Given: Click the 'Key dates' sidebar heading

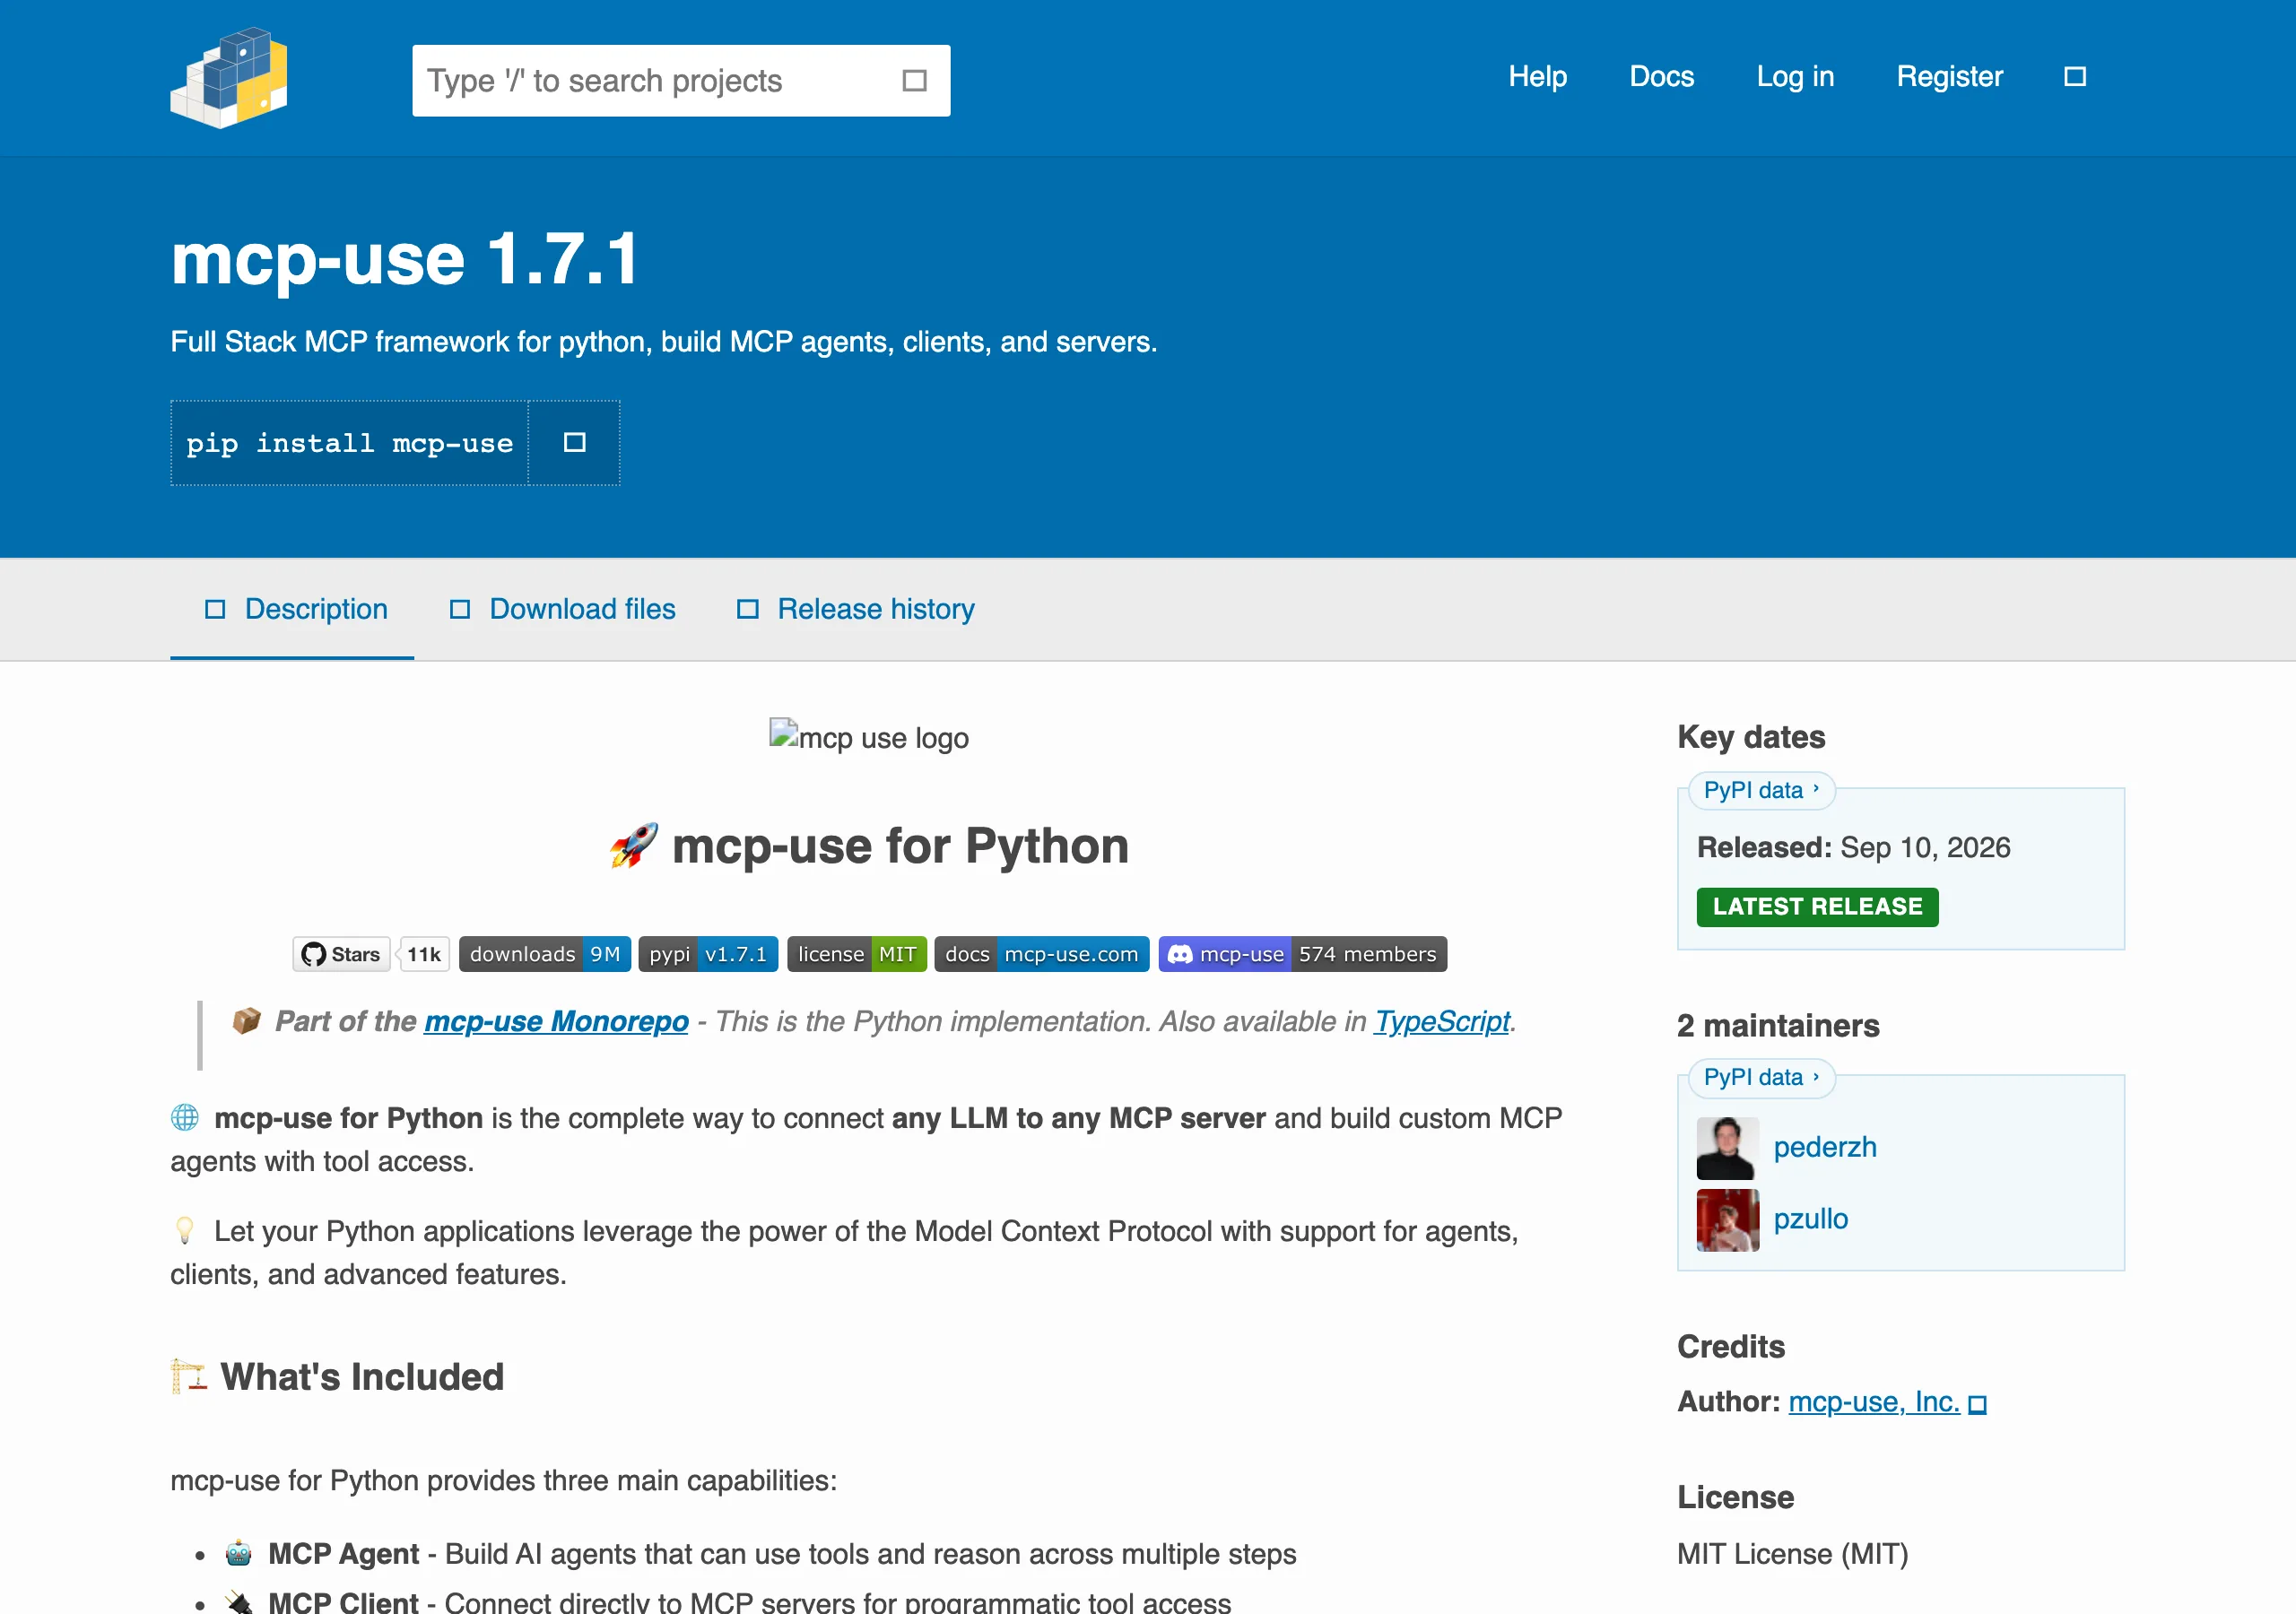Looking at the screenshot, I should point(1751,737).
